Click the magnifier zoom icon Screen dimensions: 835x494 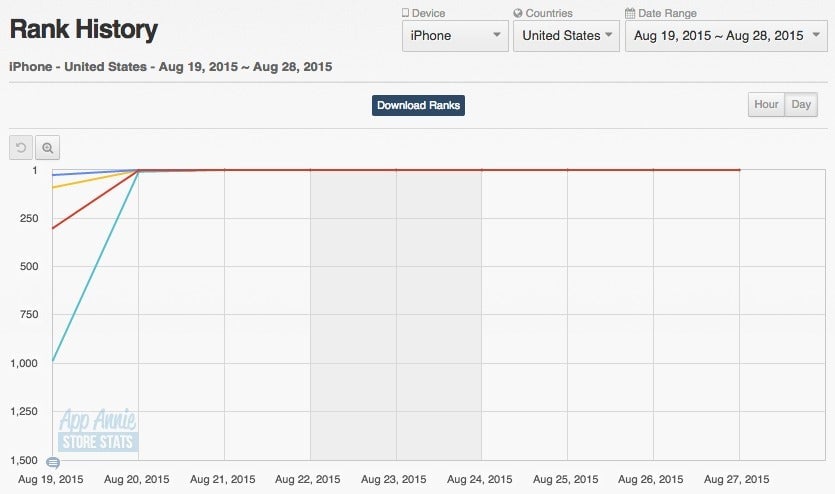(47, 147)
